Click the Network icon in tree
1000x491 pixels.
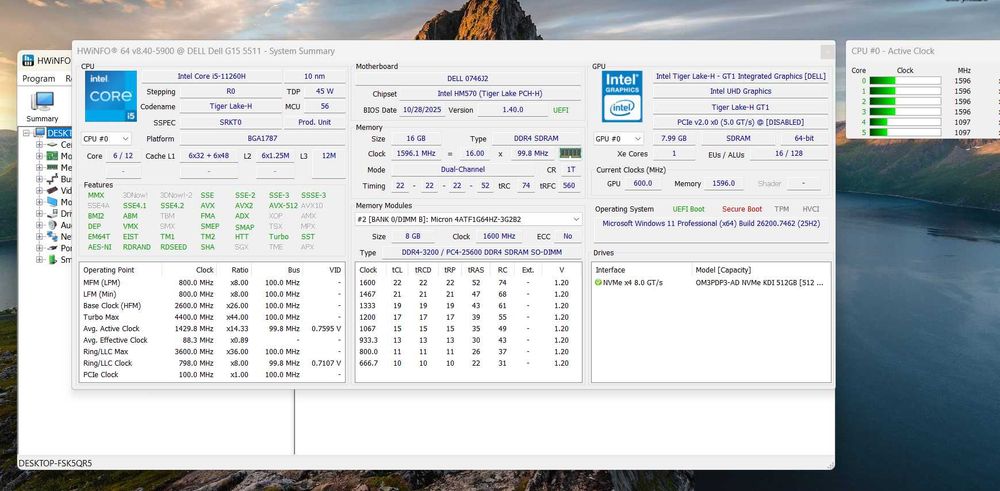[x=52, y=237]
